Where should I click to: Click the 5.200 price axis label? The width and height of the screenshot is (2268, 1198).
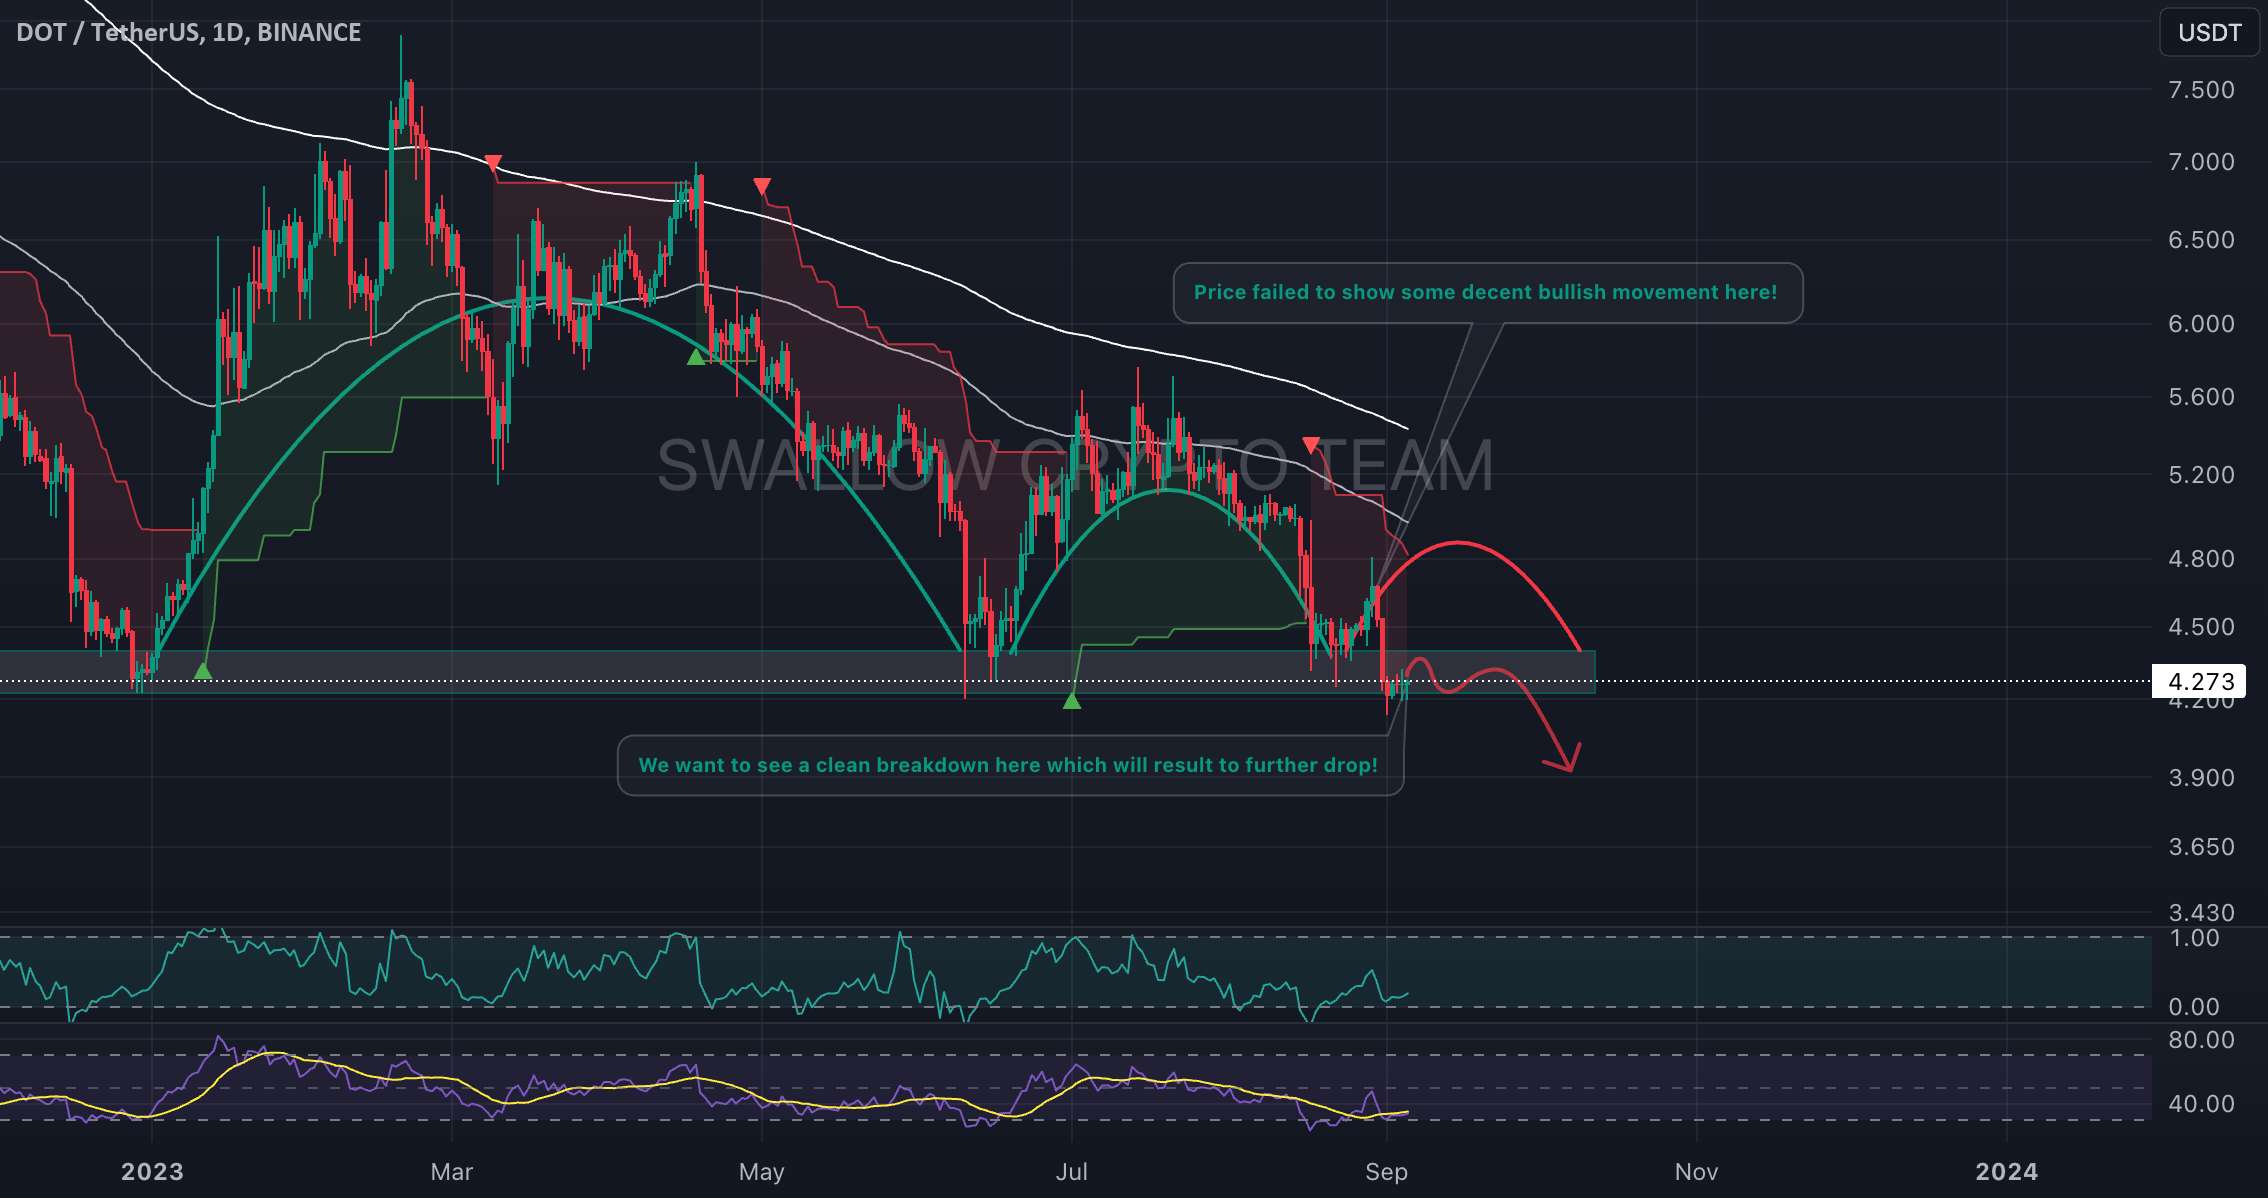(2201, 475)
